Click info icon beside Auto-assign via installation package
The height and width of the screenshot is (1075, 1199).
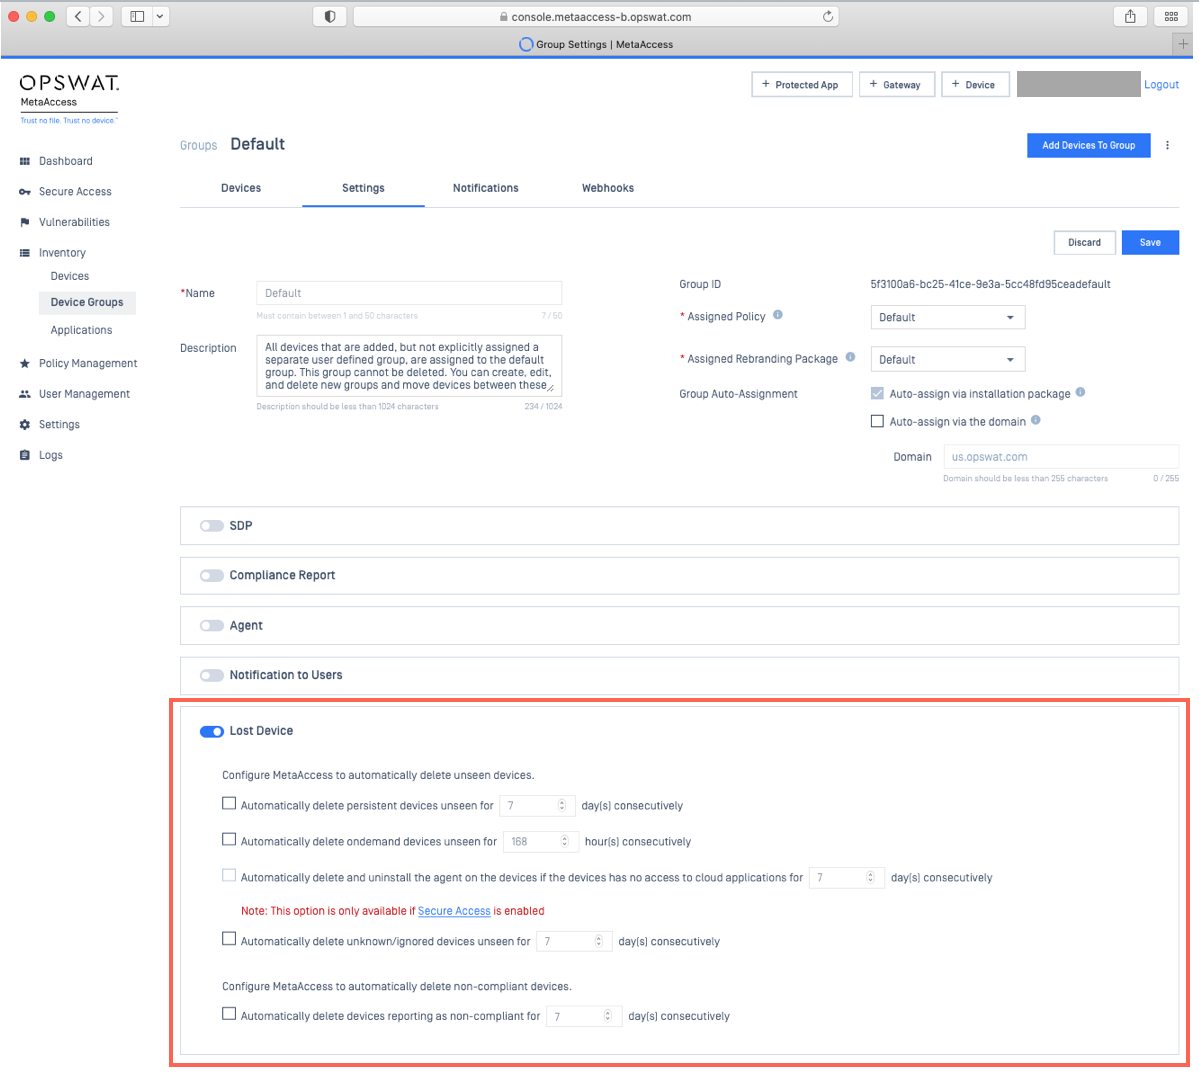[x=1080, y=392]
